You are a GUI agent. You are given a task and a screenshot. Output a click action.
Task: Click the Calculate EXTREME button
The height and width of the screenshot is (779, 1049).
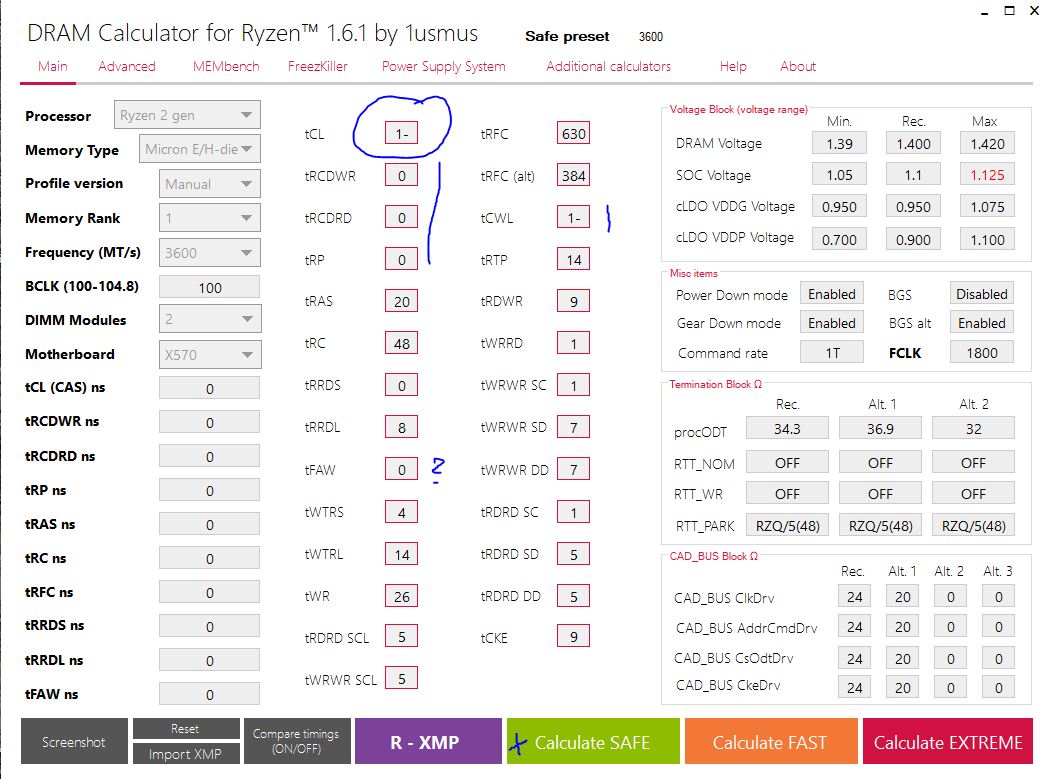click(x=948, y=742)
